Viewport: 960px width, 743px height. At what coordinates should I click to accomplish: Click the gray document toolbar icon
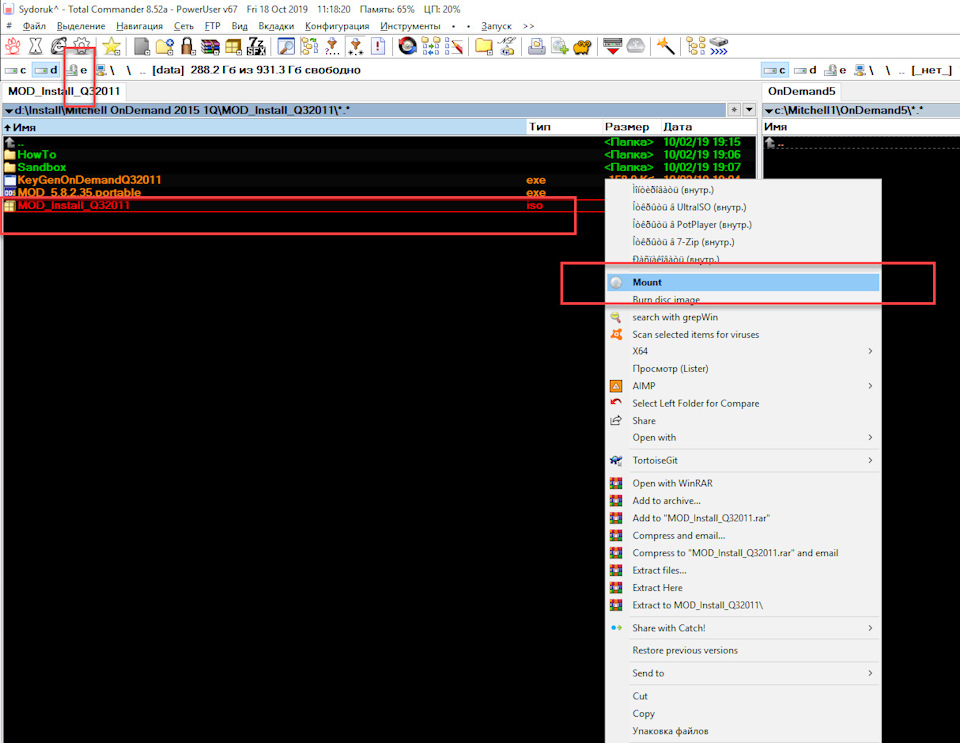pyautogui.click(x=142, y=47)
